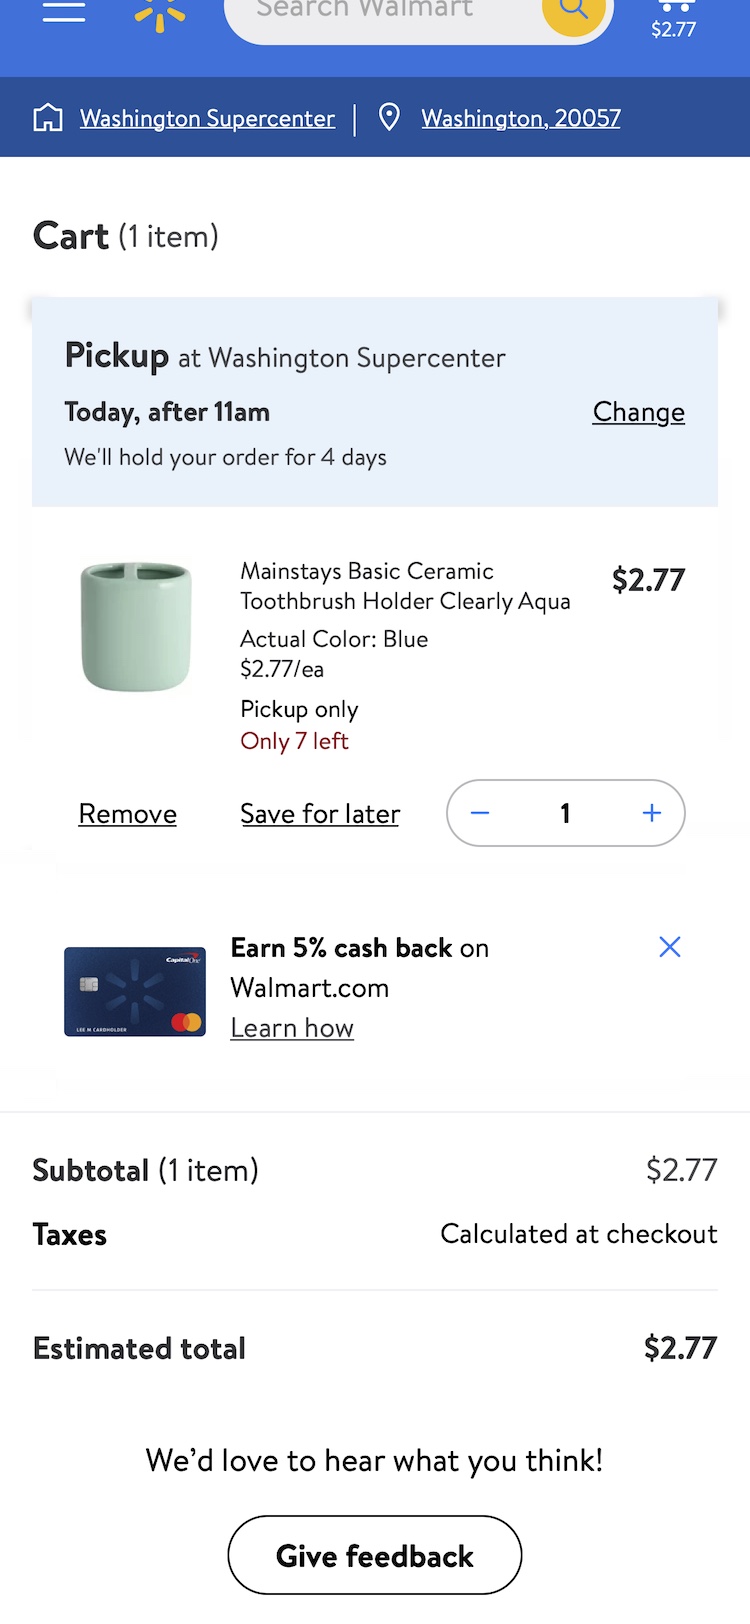
Task: Save the toothbrush holder for later
Action: [320, 814]
